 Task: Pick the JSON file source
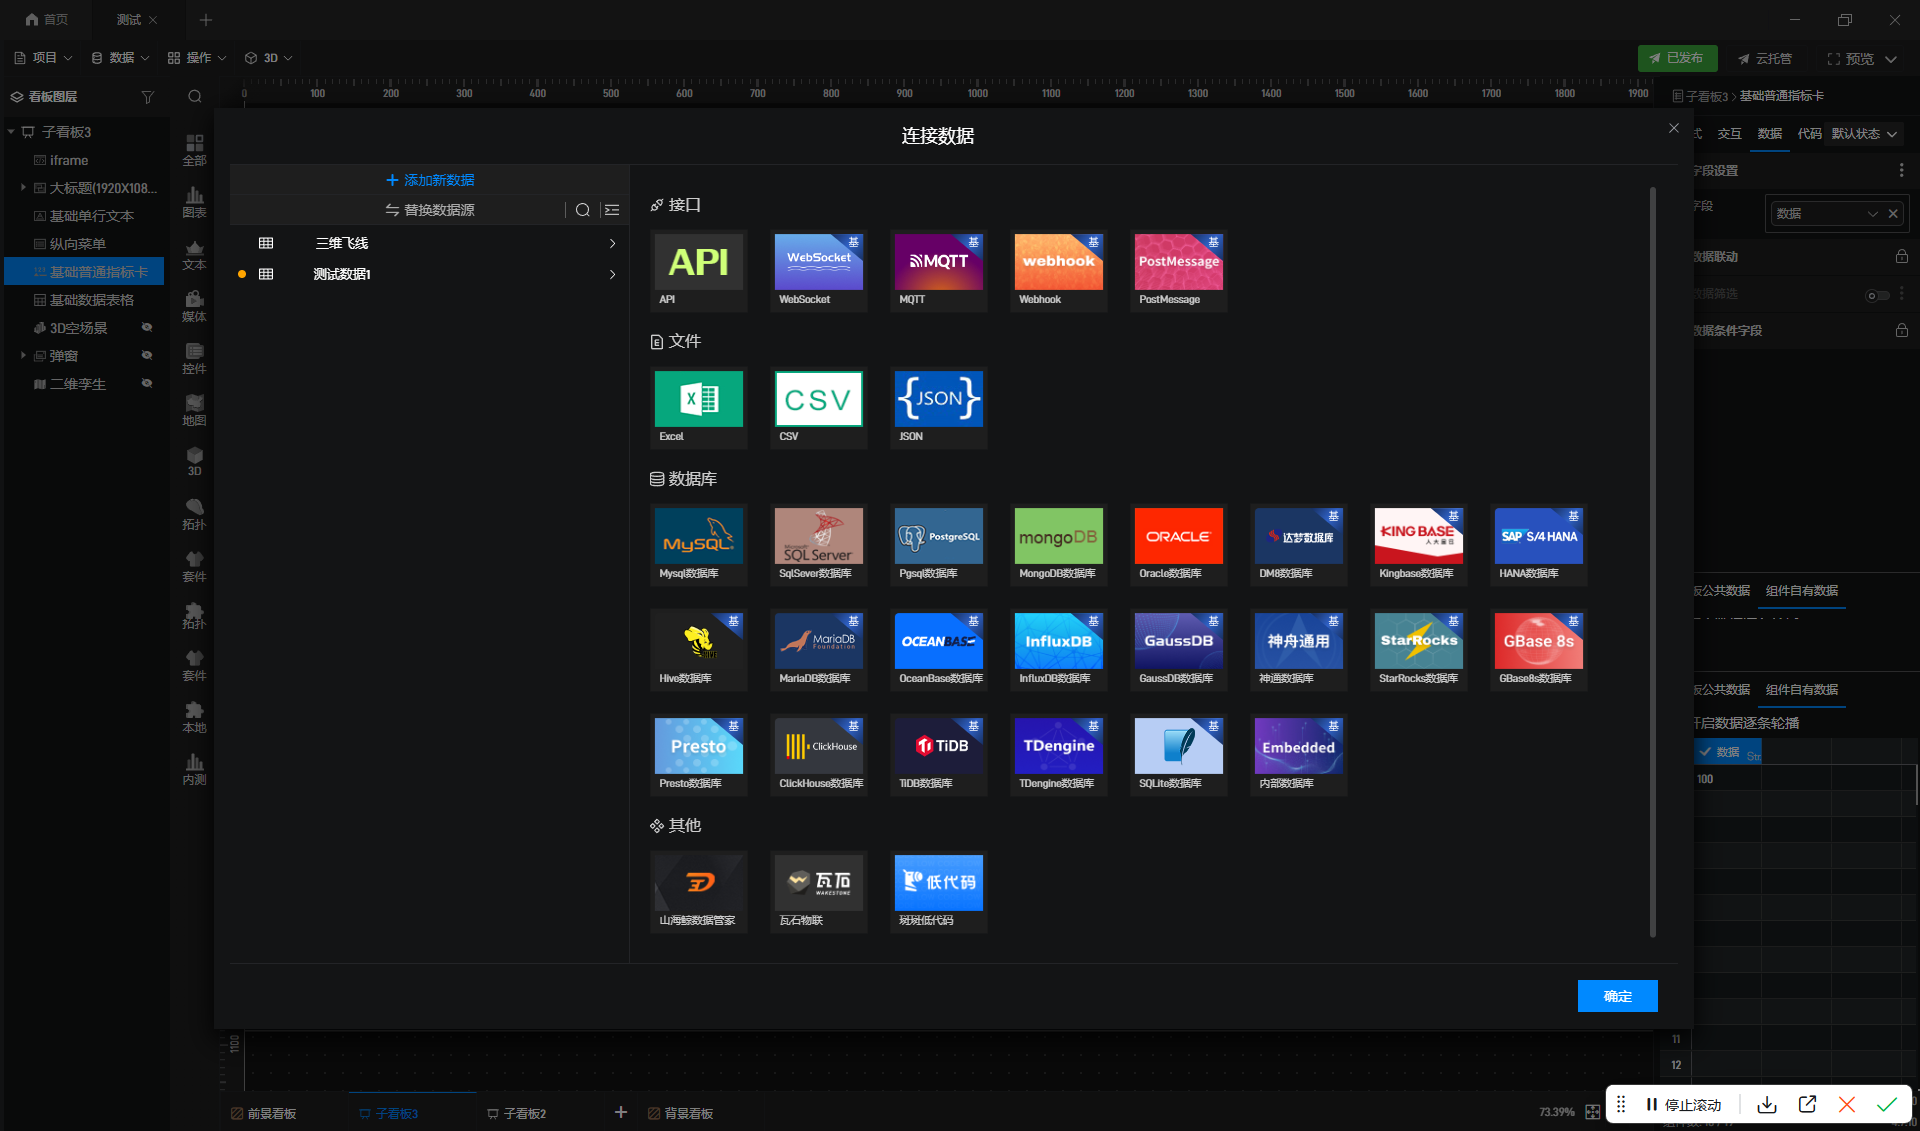[938, 407]
